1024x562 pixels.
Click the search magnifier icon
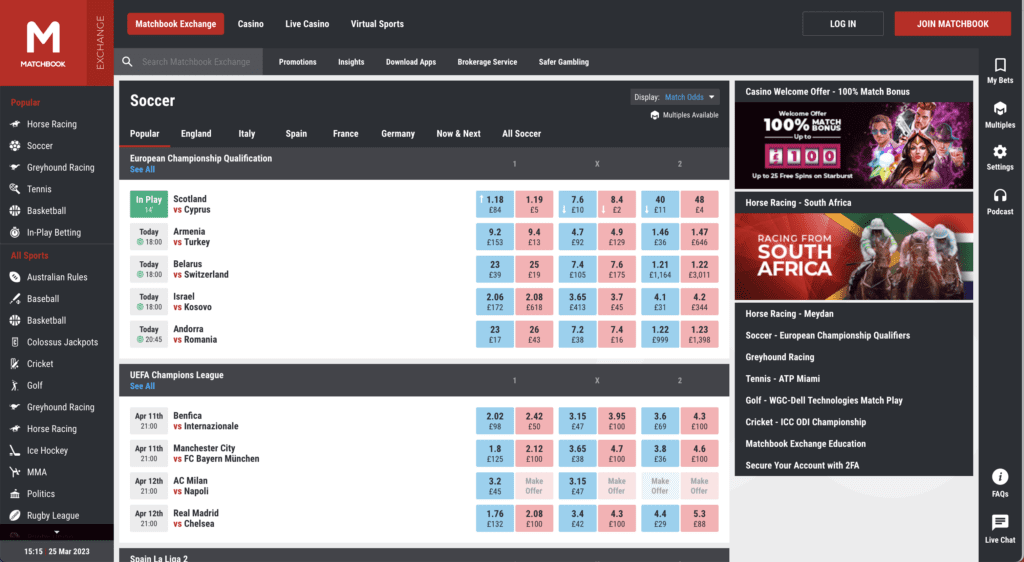tap(127, 61)
